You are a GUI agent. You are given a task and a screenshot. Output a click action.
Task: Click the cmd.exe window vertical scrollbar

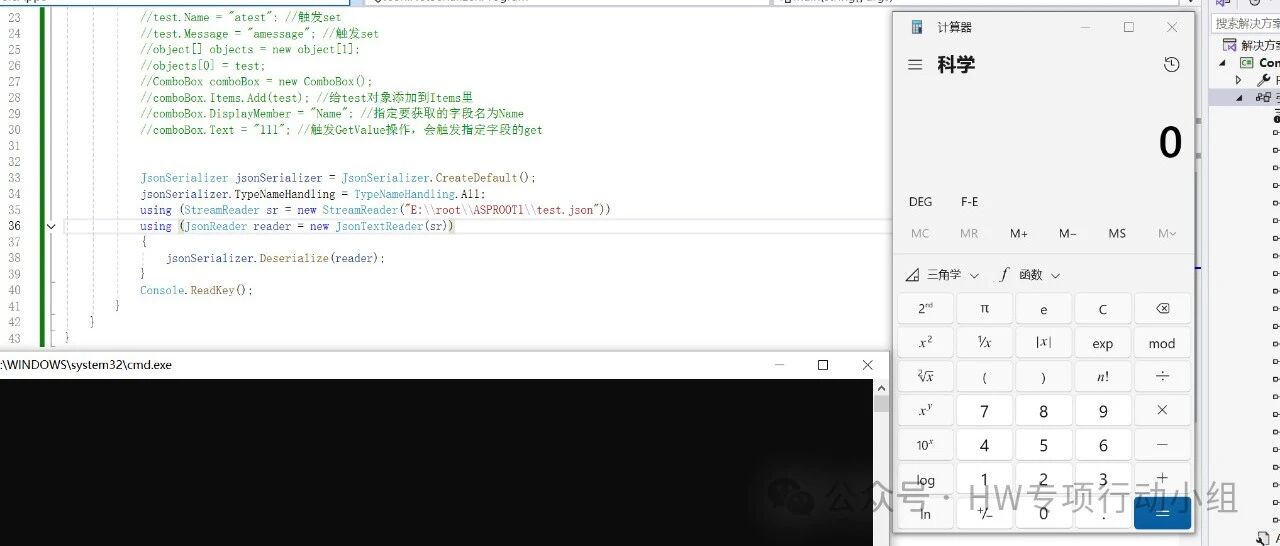[x=881, y=462]
